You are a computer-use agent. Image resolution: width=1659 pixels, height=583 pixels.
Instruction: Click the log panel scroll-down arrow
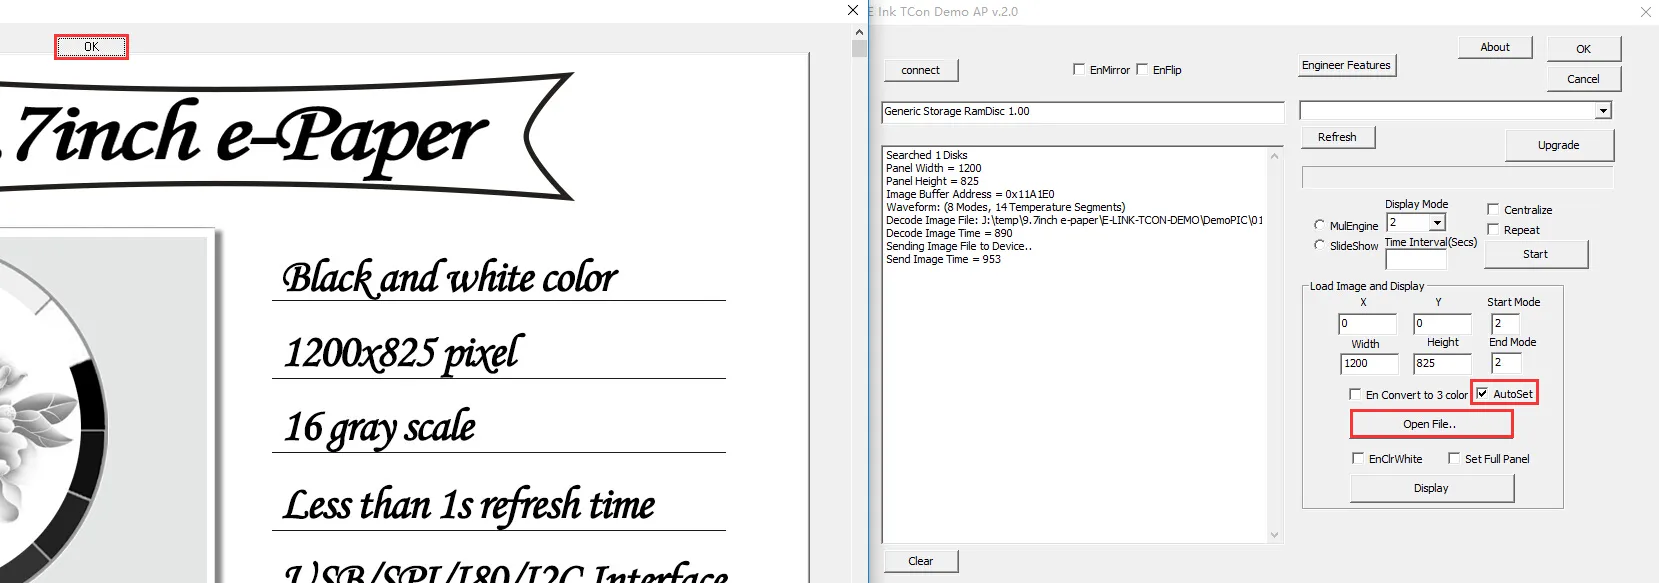1274,535
